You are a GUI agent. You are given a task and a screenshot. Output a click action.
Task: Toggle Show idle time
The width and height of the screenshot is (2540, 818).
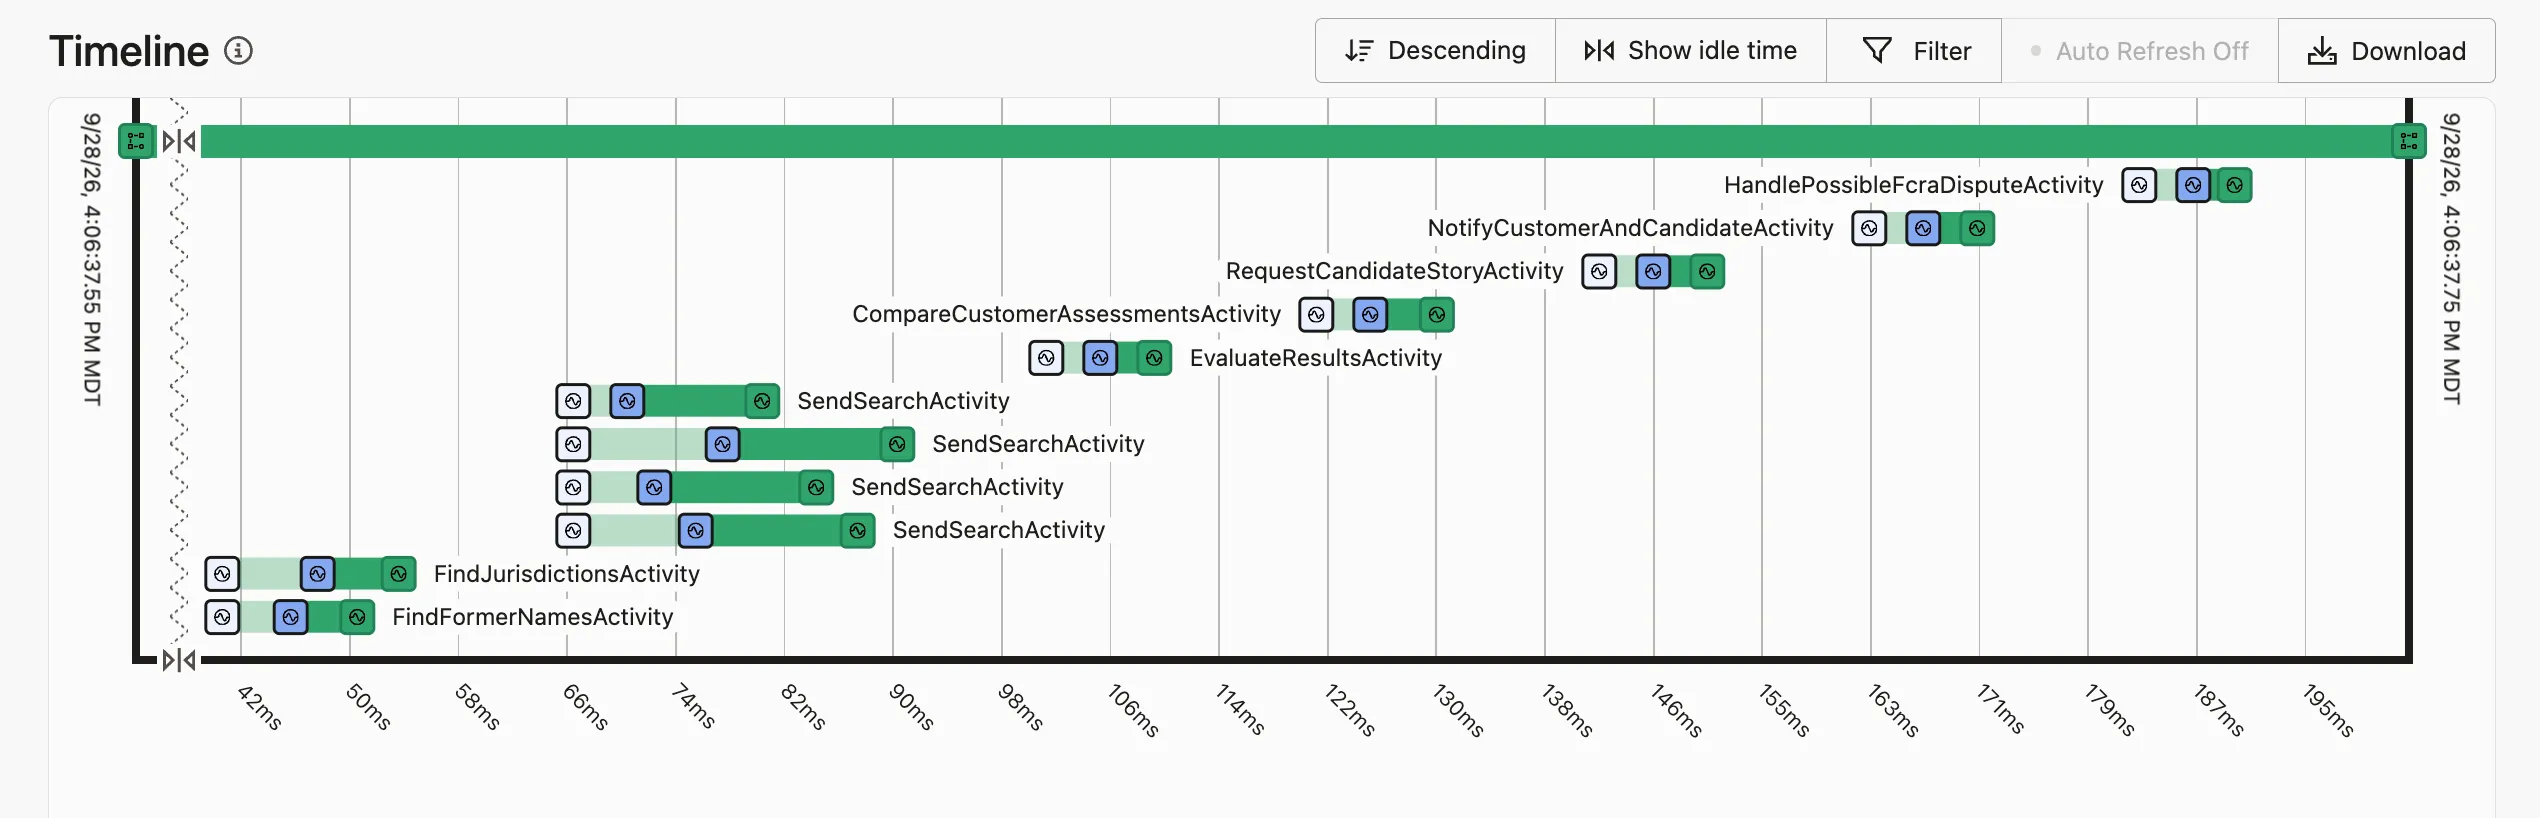coord(1690,51)
